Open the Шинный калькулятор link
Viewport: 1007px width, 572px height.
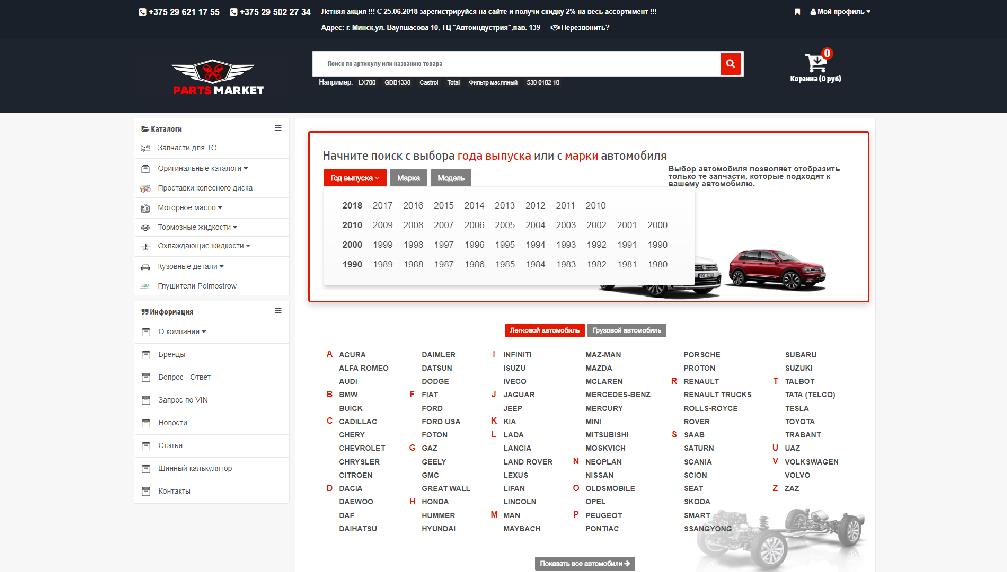click(195, 469)
